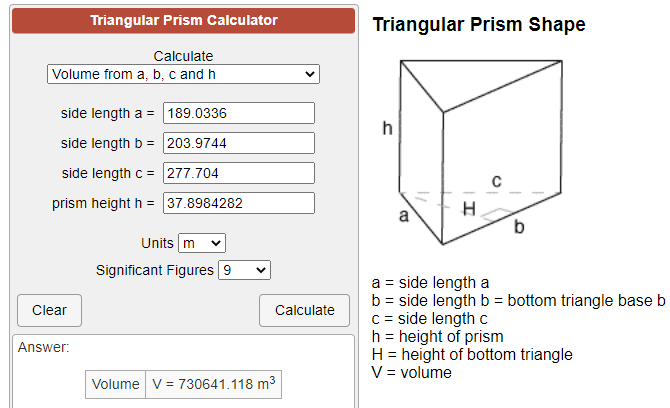Focus the side length b input field
Screen dimensions: 670x408
tap(237, 143)
